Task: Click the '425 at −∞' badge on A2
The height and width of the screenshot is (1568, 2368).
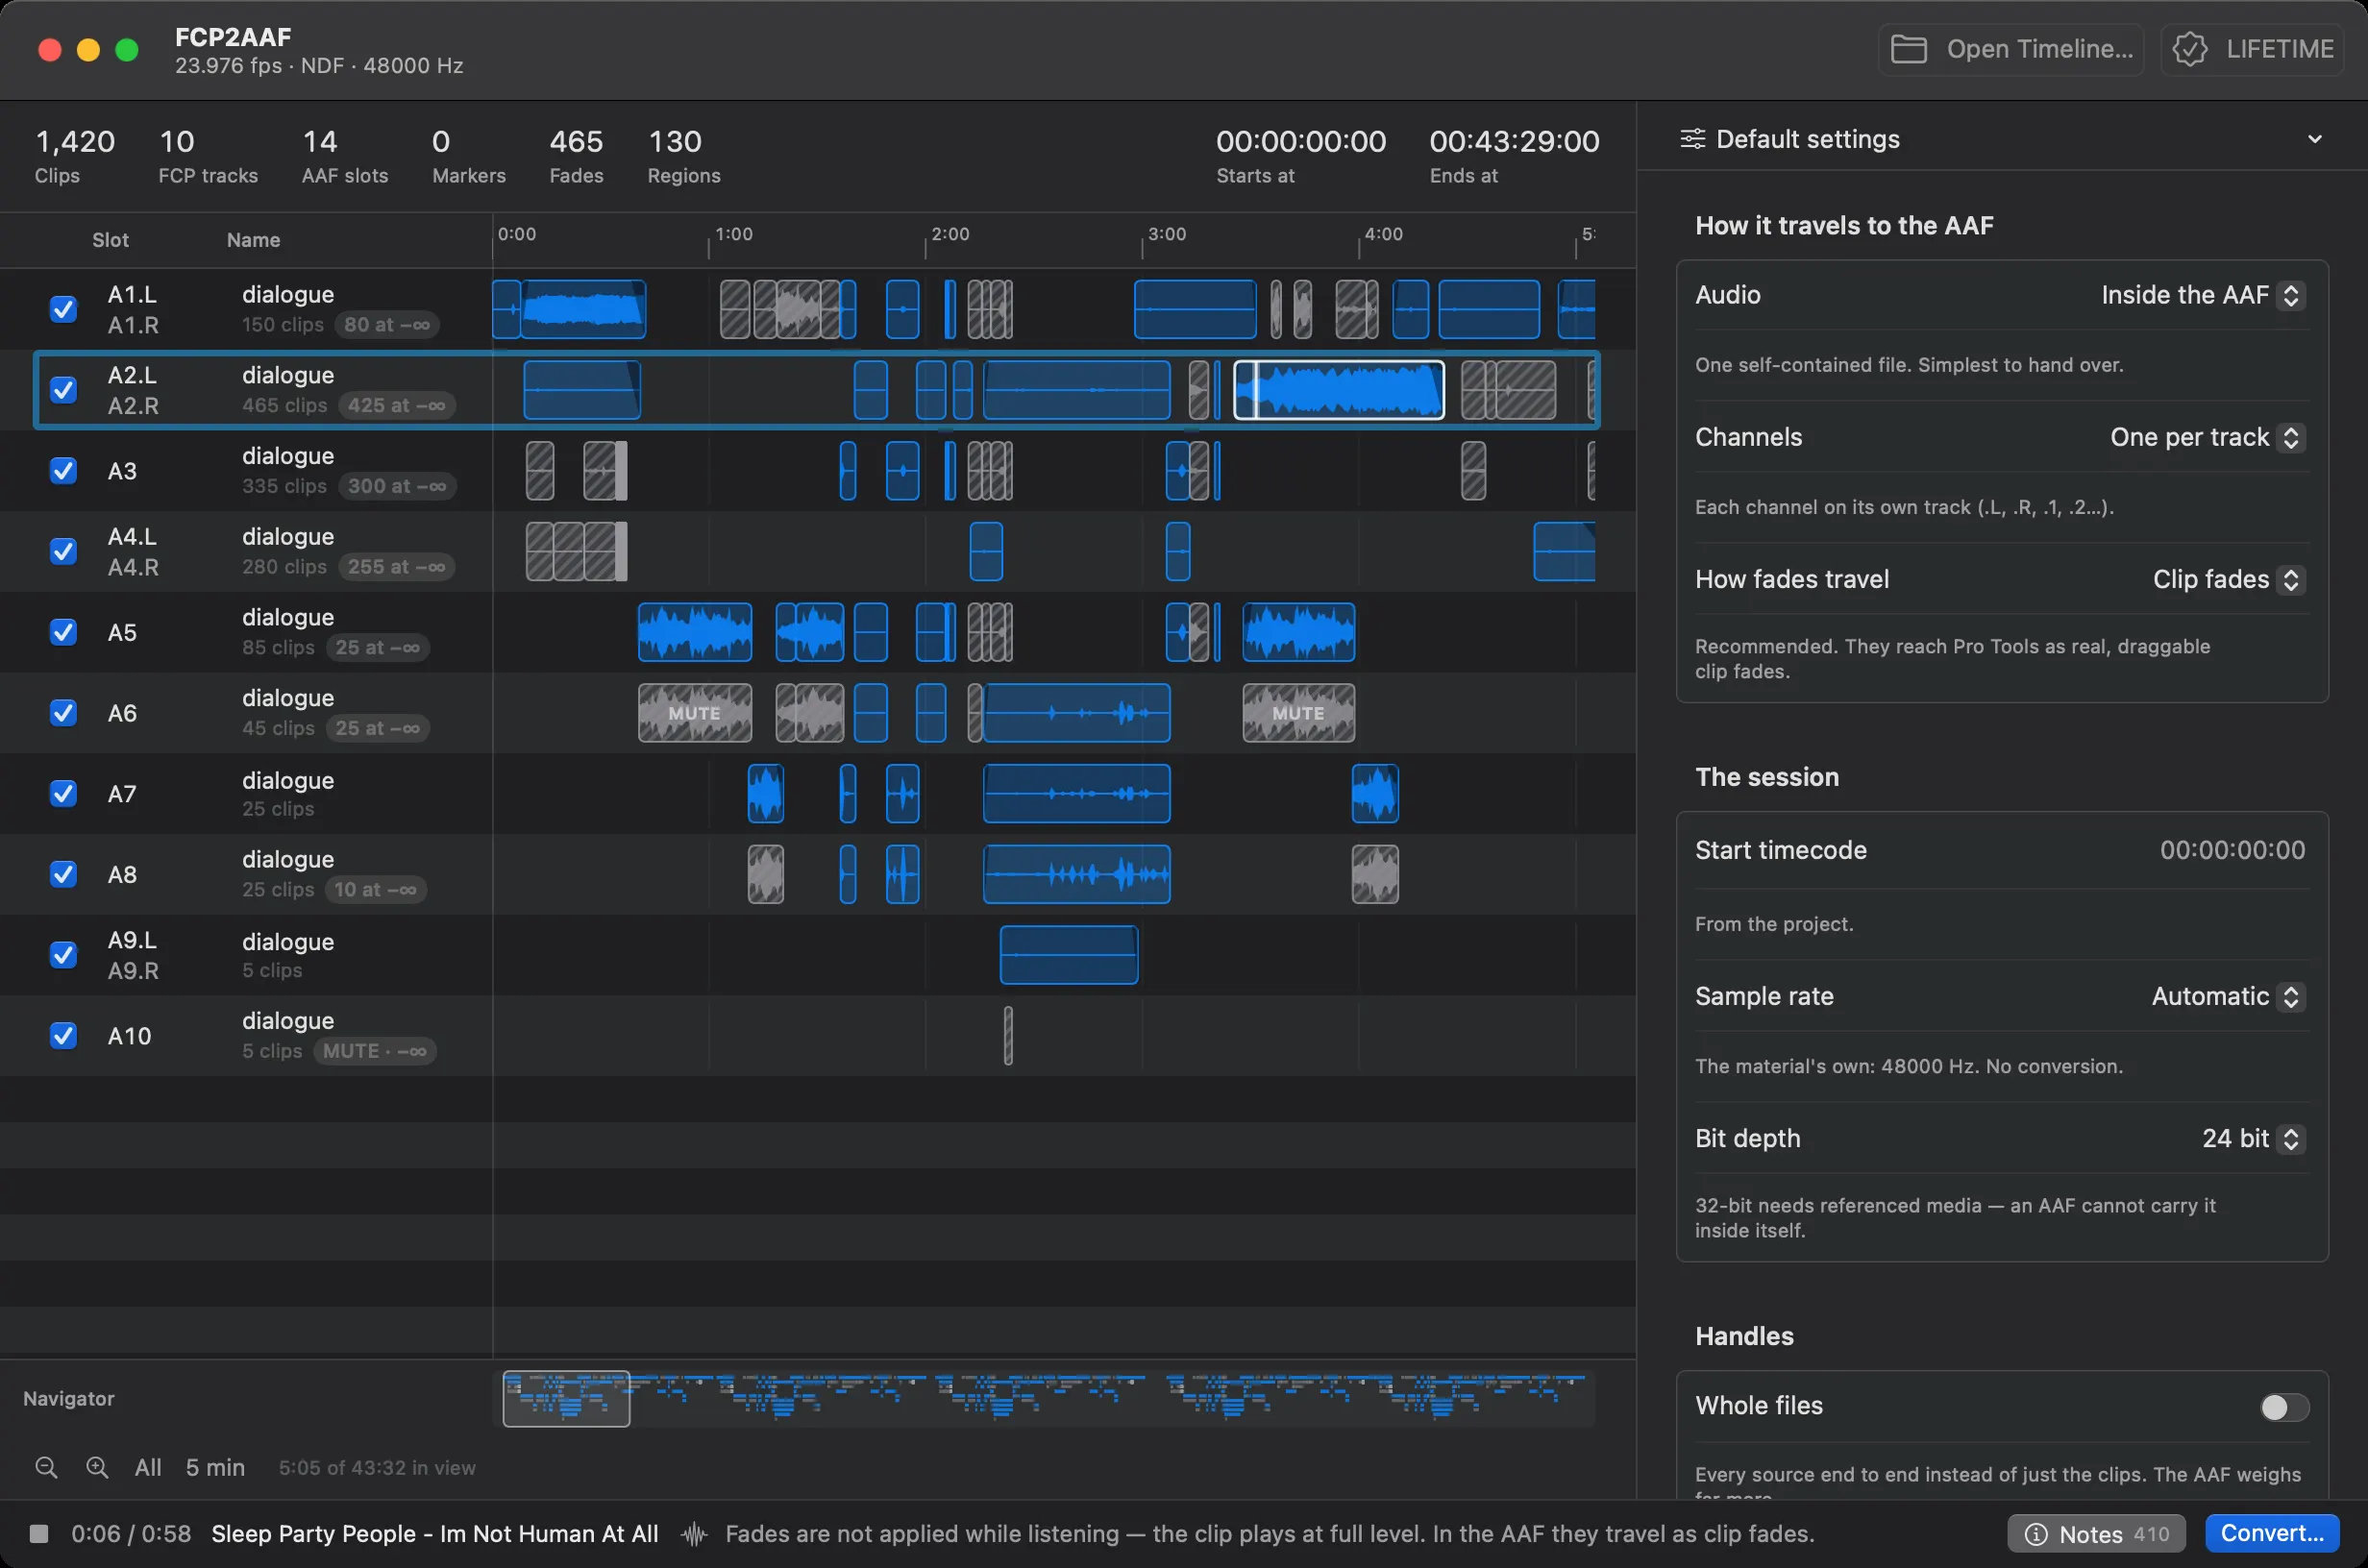Action: [x=397, y=406]
